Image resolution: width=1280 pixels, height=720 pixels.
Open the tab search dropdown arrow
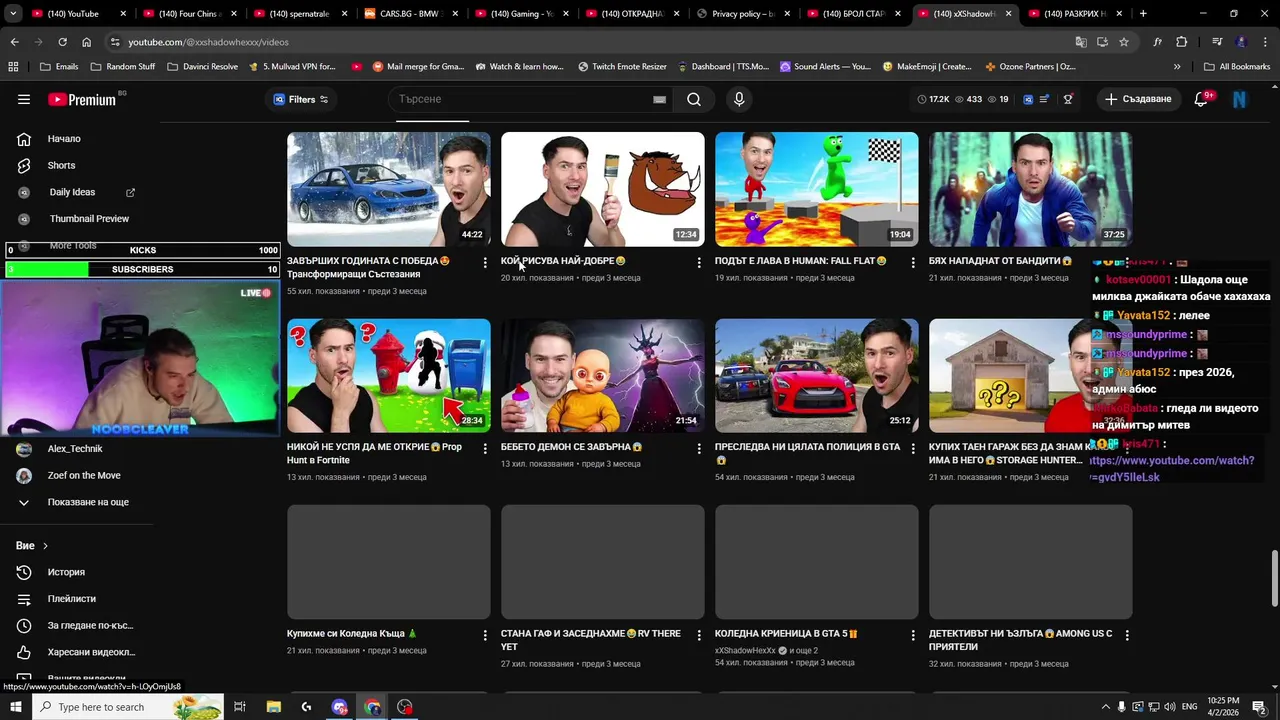(x=14, y=14)
